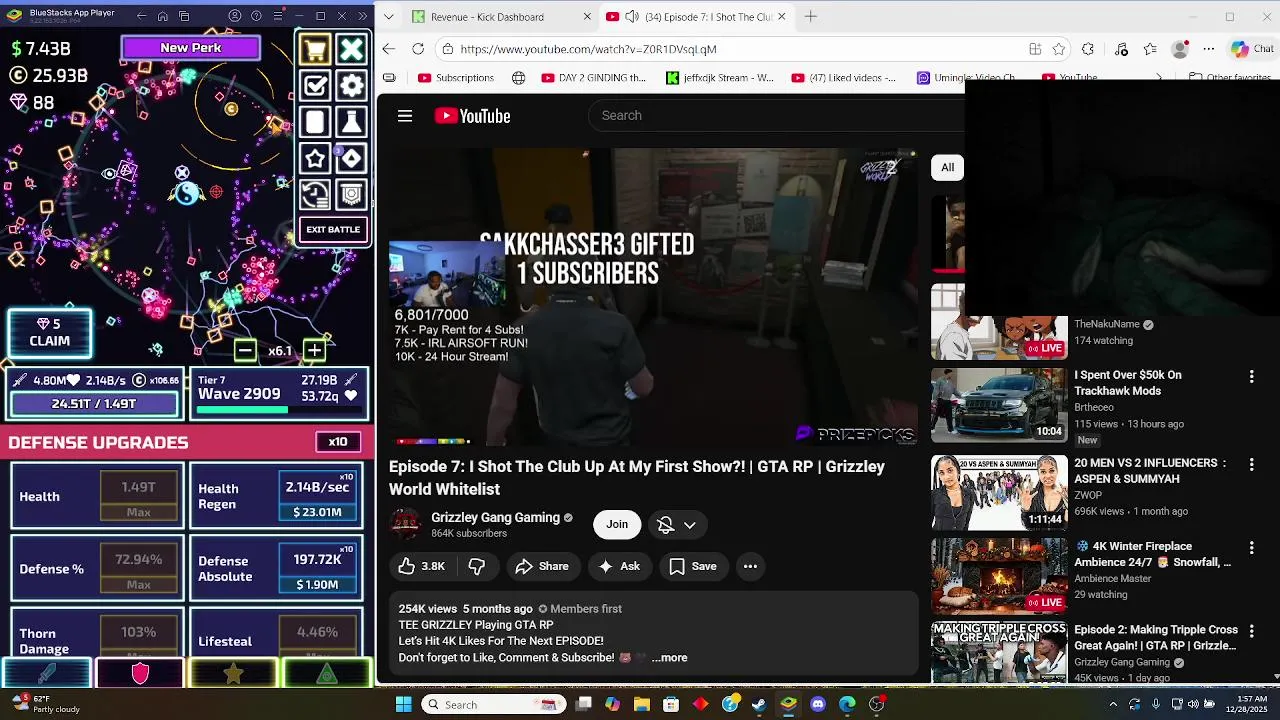1280x720 pixels.
Task: Open options for 4K Winter Fireplace video
Action: (1251, 548)
